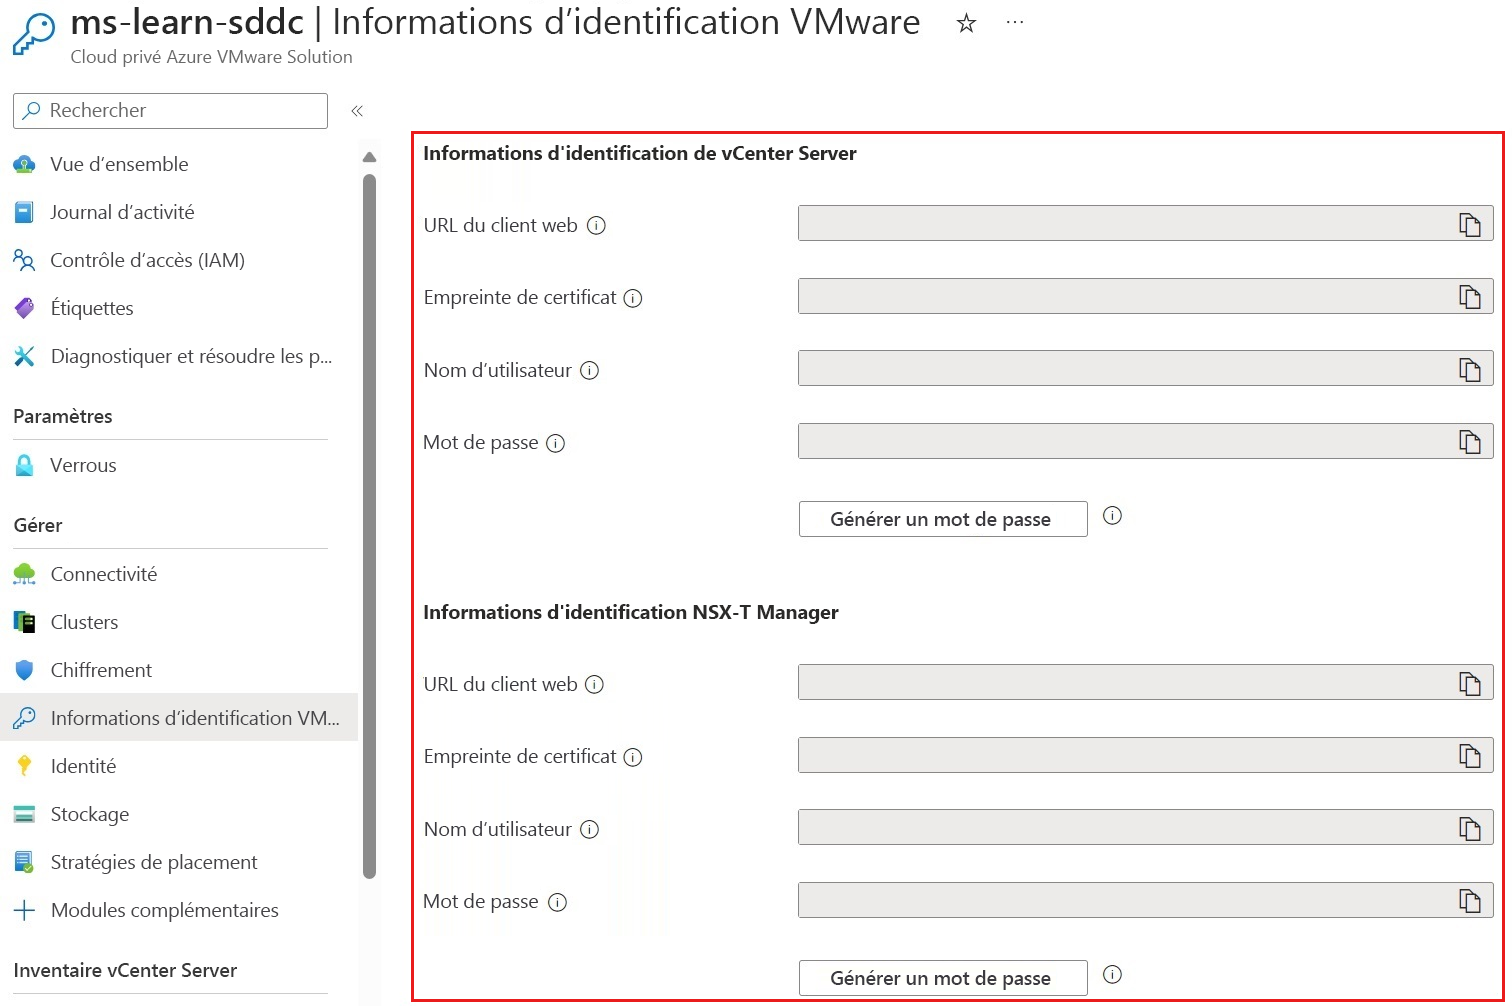Copy the vCenter Server web client URL

pyautogui.click(x=1470, y=224)
